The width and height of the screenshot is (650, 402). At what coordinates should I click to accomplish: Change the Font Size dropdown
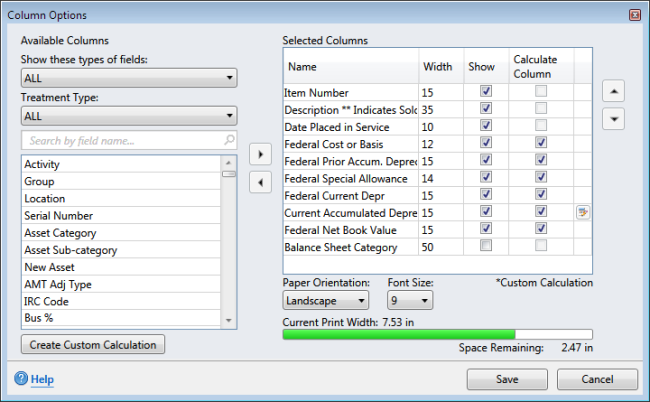coord(410,300)
